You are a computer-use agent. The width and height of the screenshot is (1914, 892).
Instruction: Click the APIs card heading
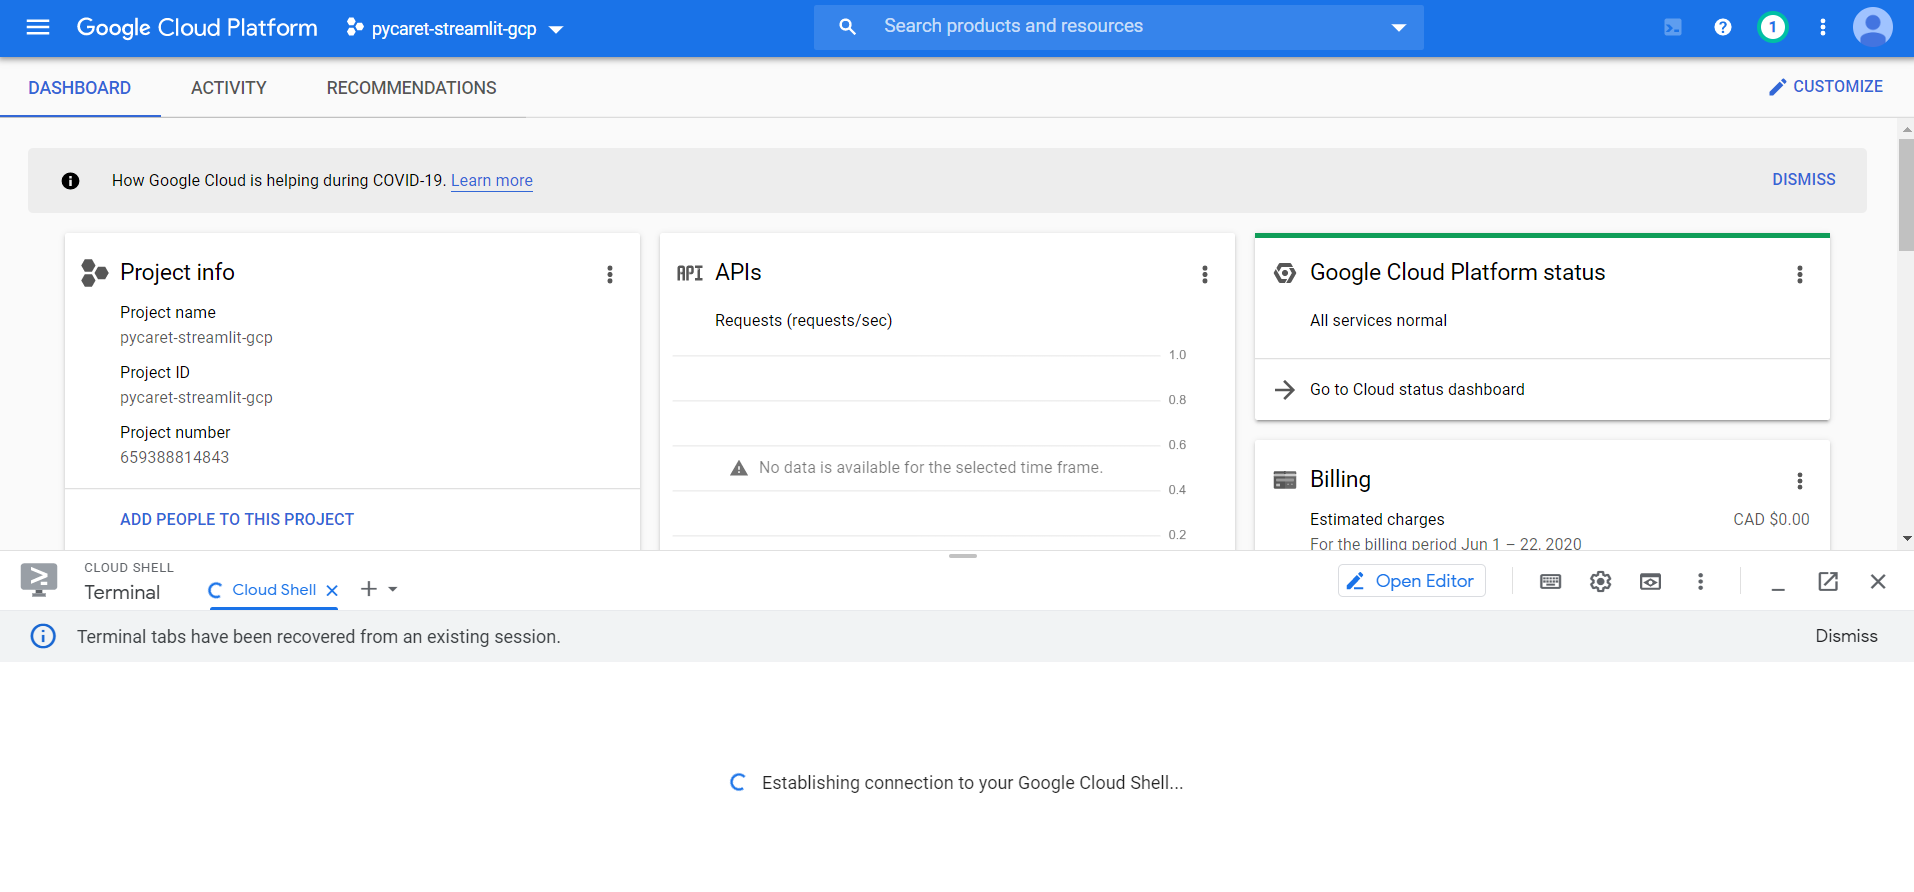738,272
